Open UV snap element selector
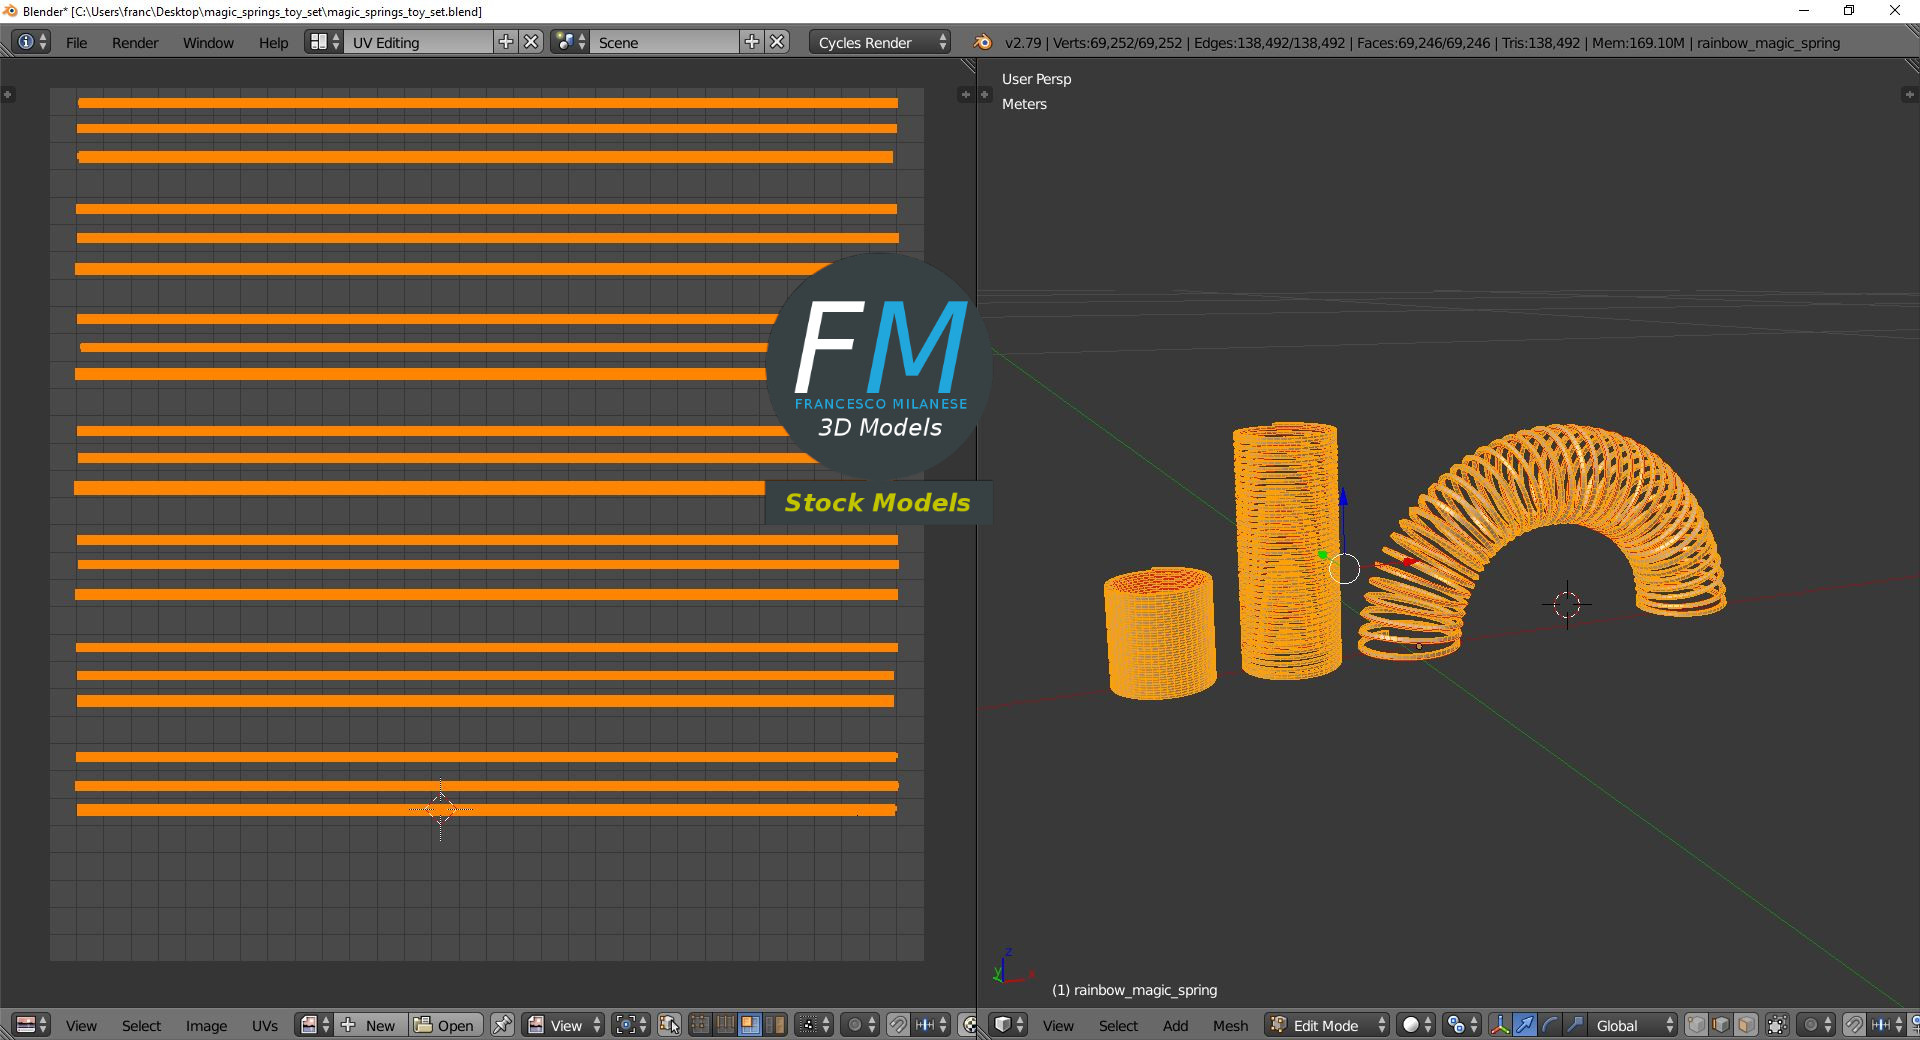Viewport: 1920px width, 1040px height. (x=931, y=1025)
